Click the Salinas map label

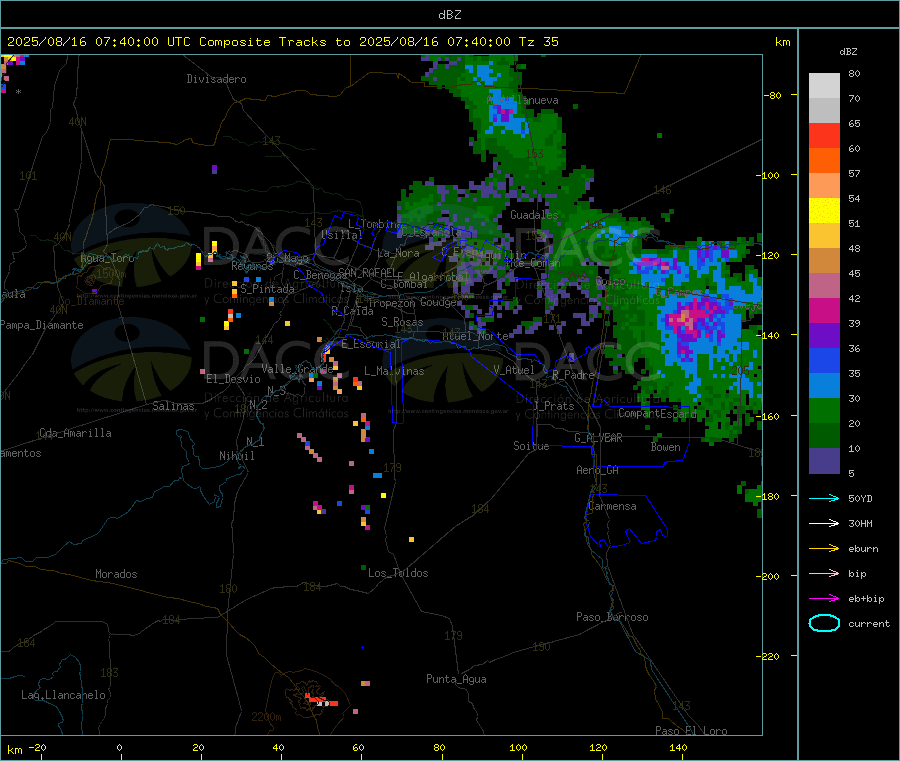tap(173, 406)
